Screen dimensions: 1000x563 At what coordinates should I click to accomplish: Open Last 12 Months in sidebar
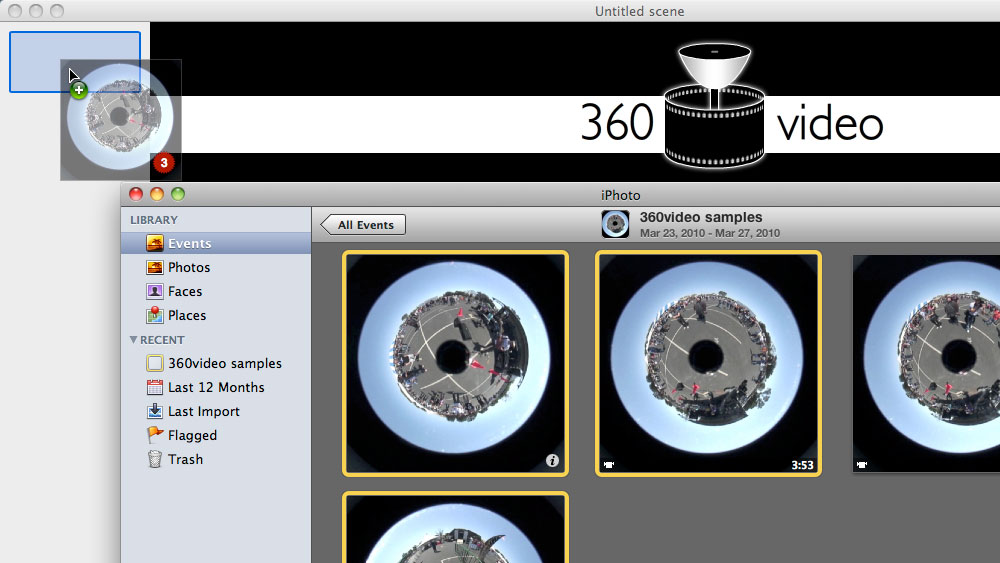click(x=216, y=388)
